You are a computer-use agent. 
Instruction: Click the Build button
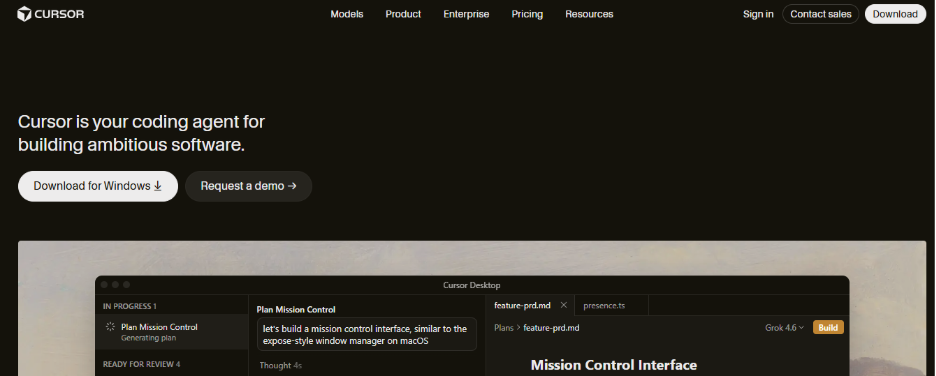tap(828, 328)
